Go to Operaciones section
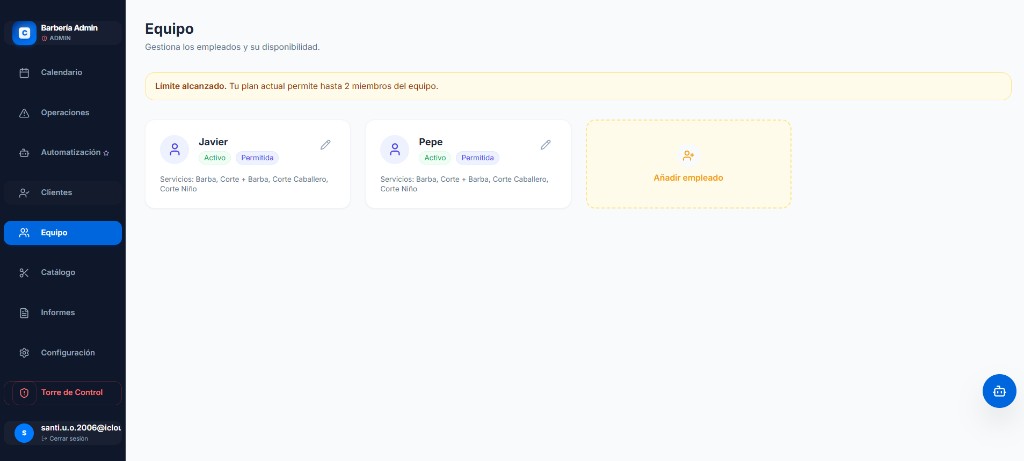This screenshot has width=1024, height=461. point(63,113)
